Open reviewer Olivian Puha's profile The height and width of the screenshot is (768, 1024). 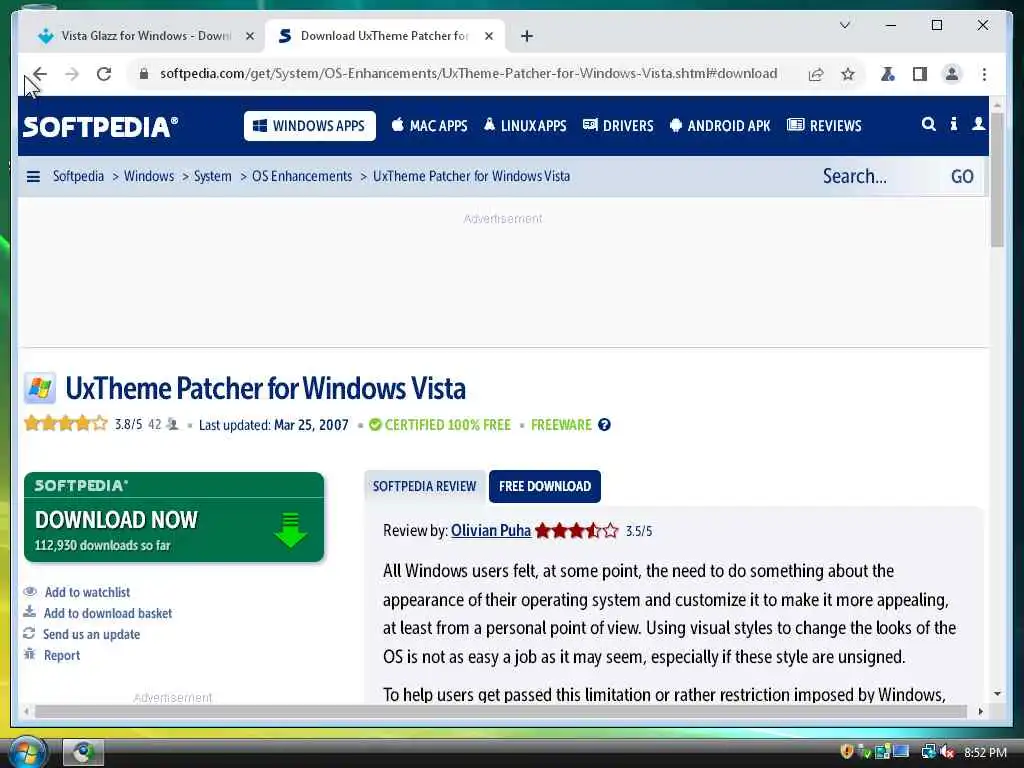click(x=490, y=530)
